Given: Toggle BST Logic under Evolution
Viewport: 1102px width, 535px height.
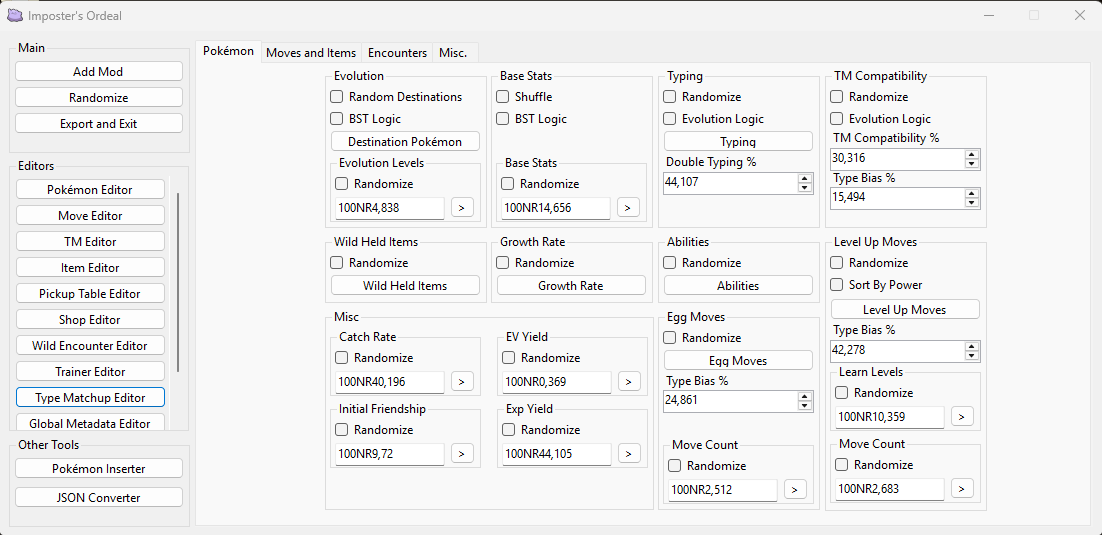Looking at the screenshot, I should 337,119.
